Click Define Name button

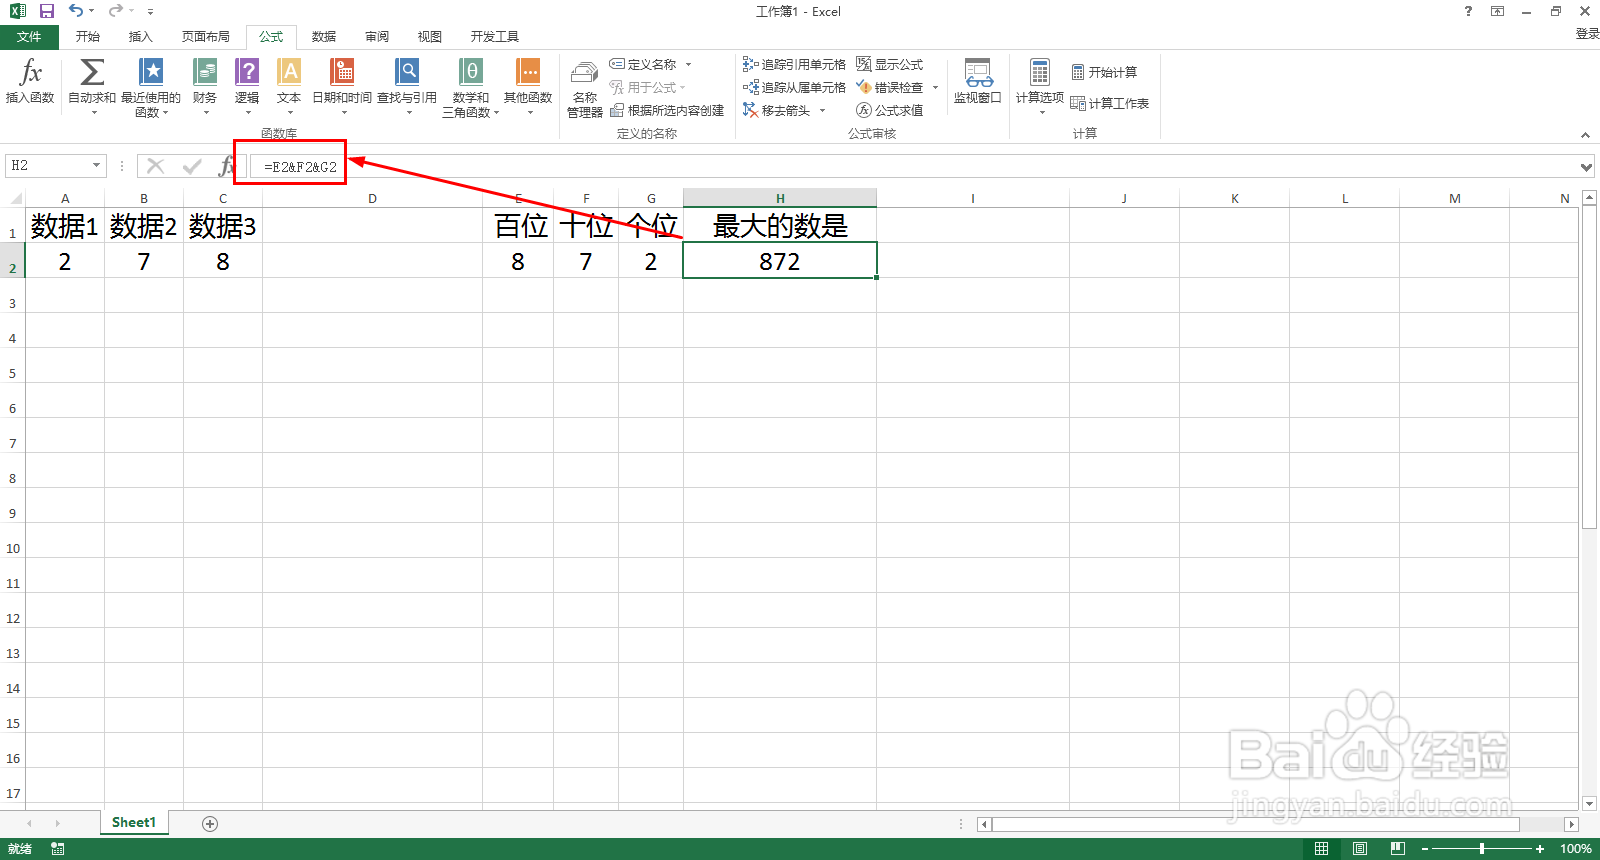click(x=644, y=64)
